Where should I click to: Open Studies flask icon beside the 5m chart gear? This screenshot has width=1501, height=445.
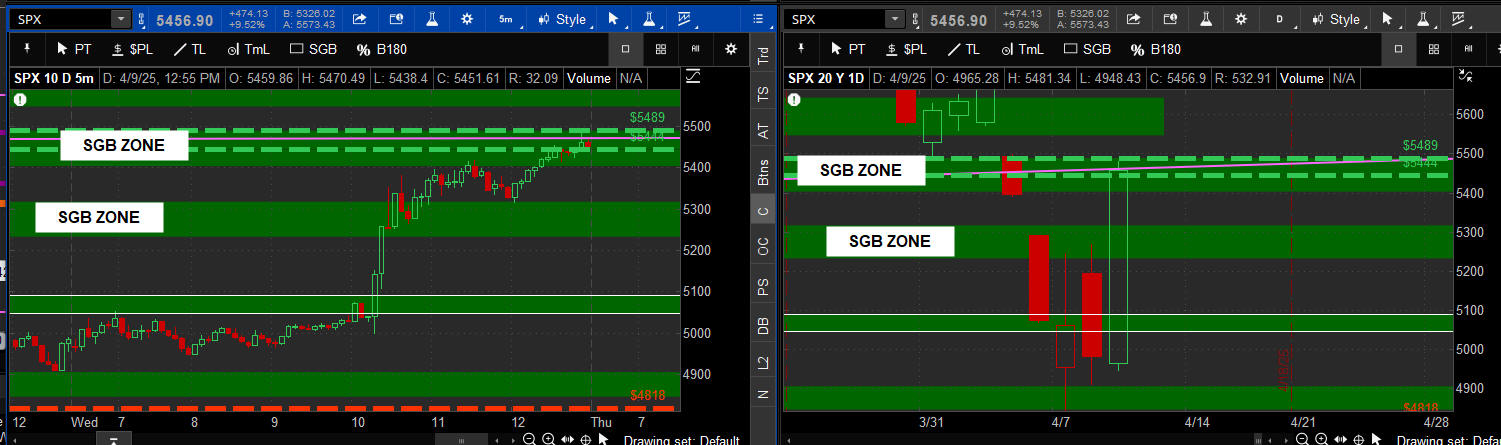(x=432, y=19)
